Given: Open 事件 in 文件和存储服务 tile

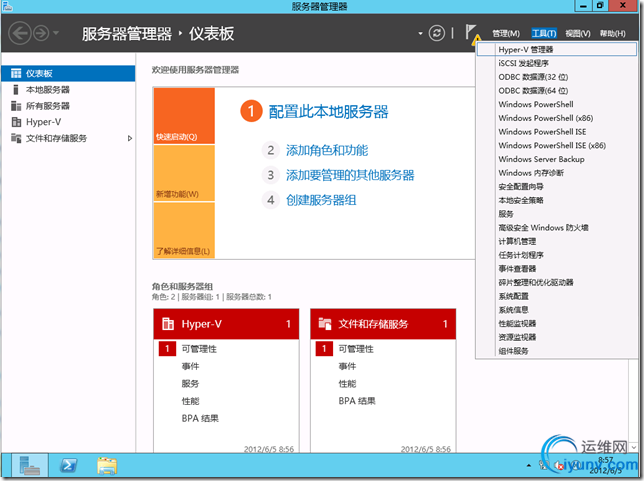Looking at the screenshot, I should pos(347,366).
